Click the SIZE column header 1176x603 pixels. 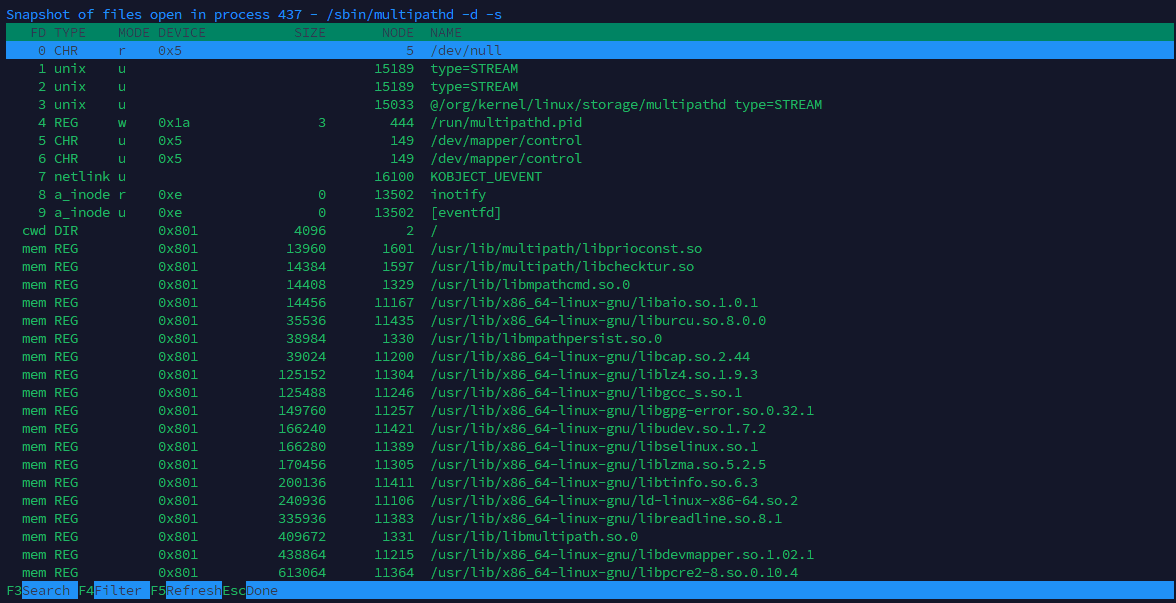coord(310,32)
